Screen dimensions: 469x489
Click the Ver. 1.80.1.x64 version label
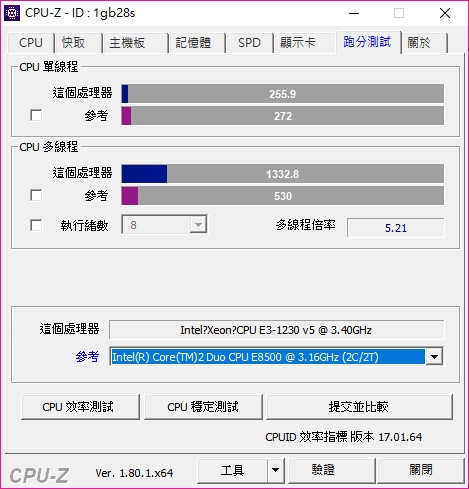(134, 473)
